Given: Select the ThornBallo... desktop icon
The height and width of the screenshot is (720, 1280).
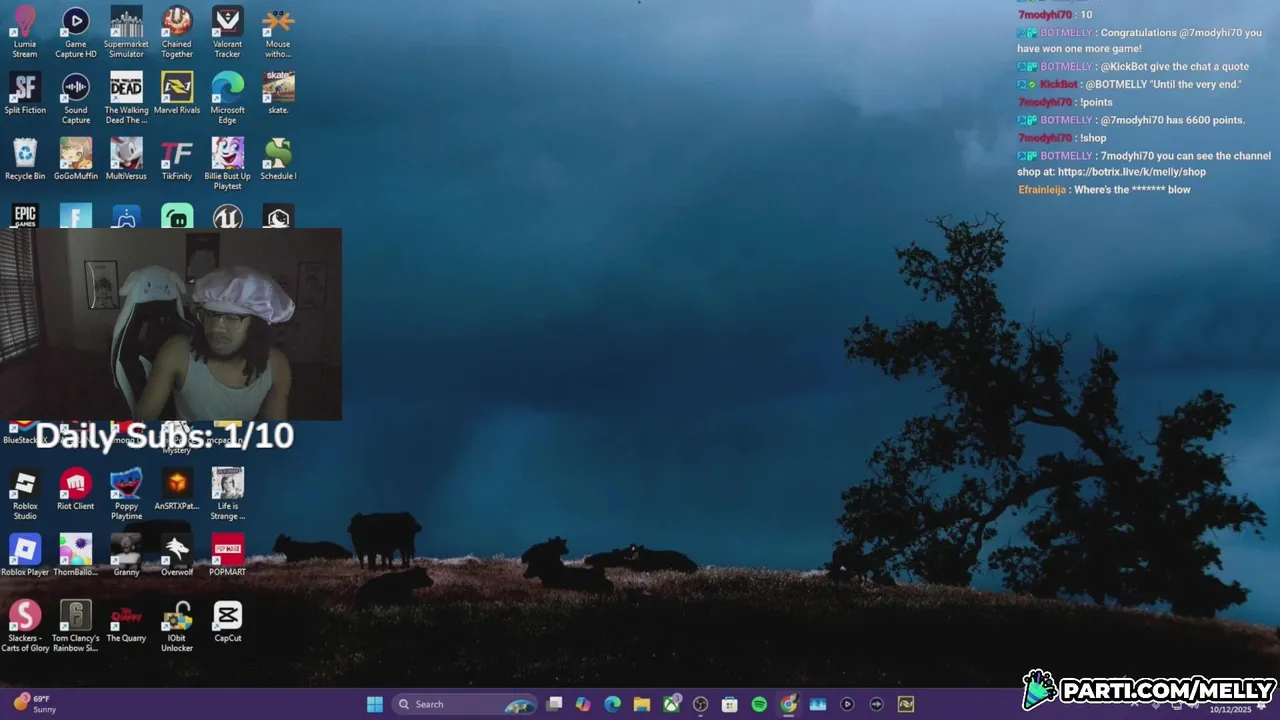Looking at the screenshot, I should 76,555.
